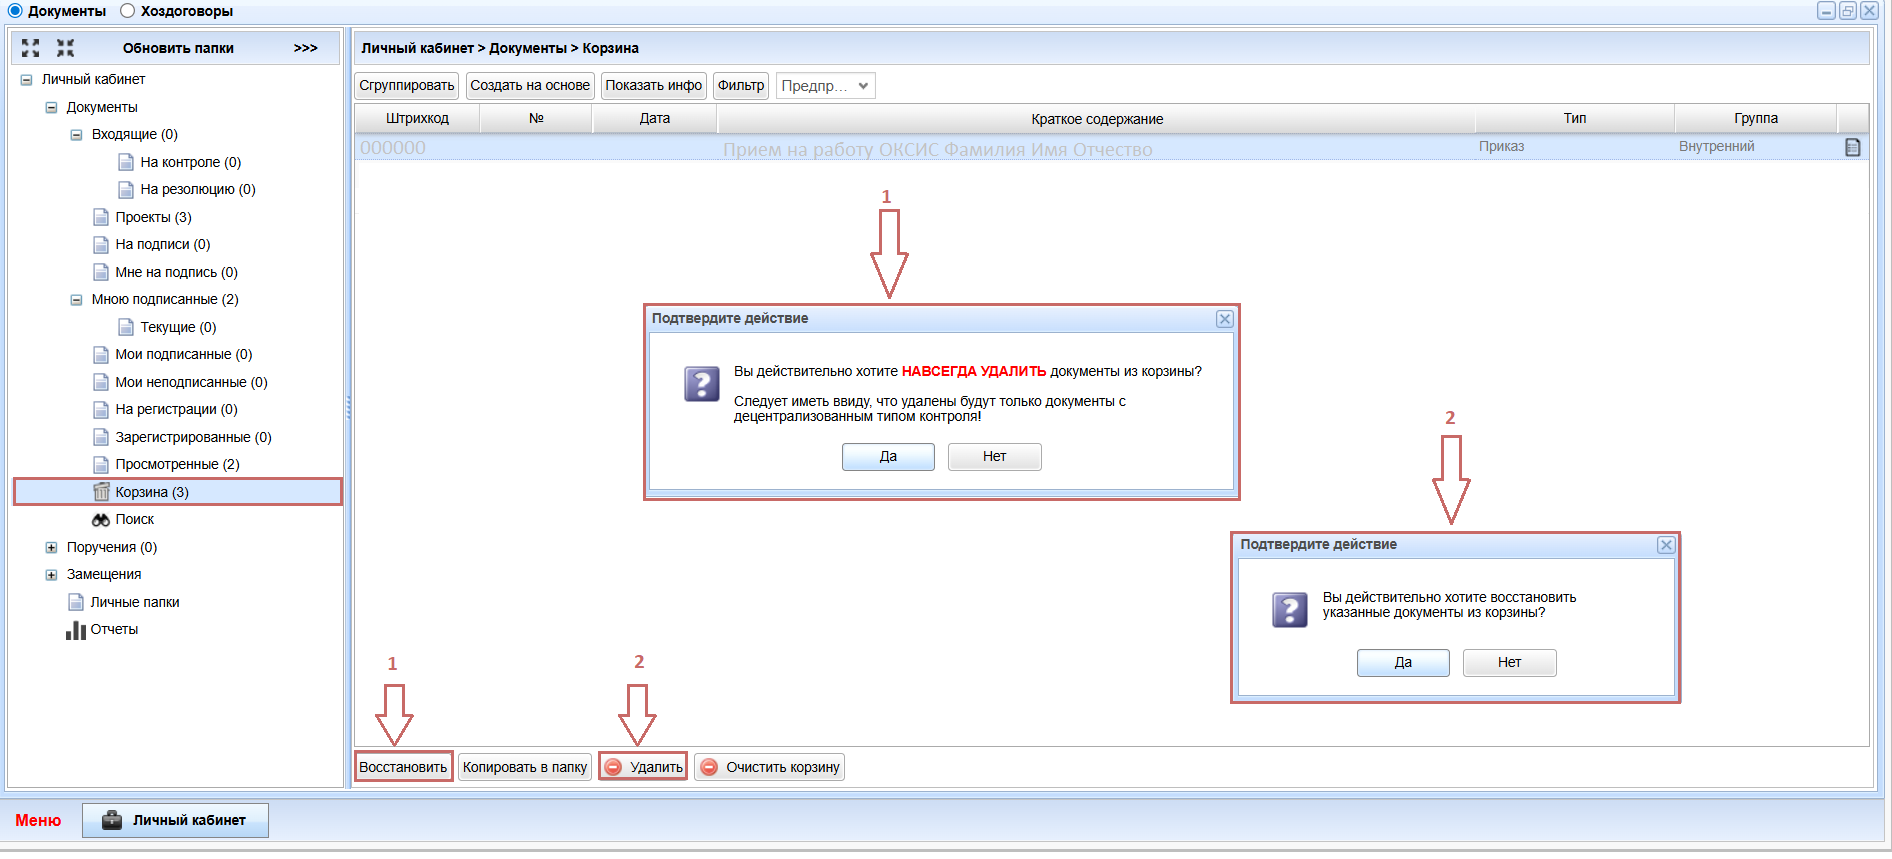This screenshot has width=1892, height=859.
Task: Click the binoculars Поиск icon
Action: [101, 520]
